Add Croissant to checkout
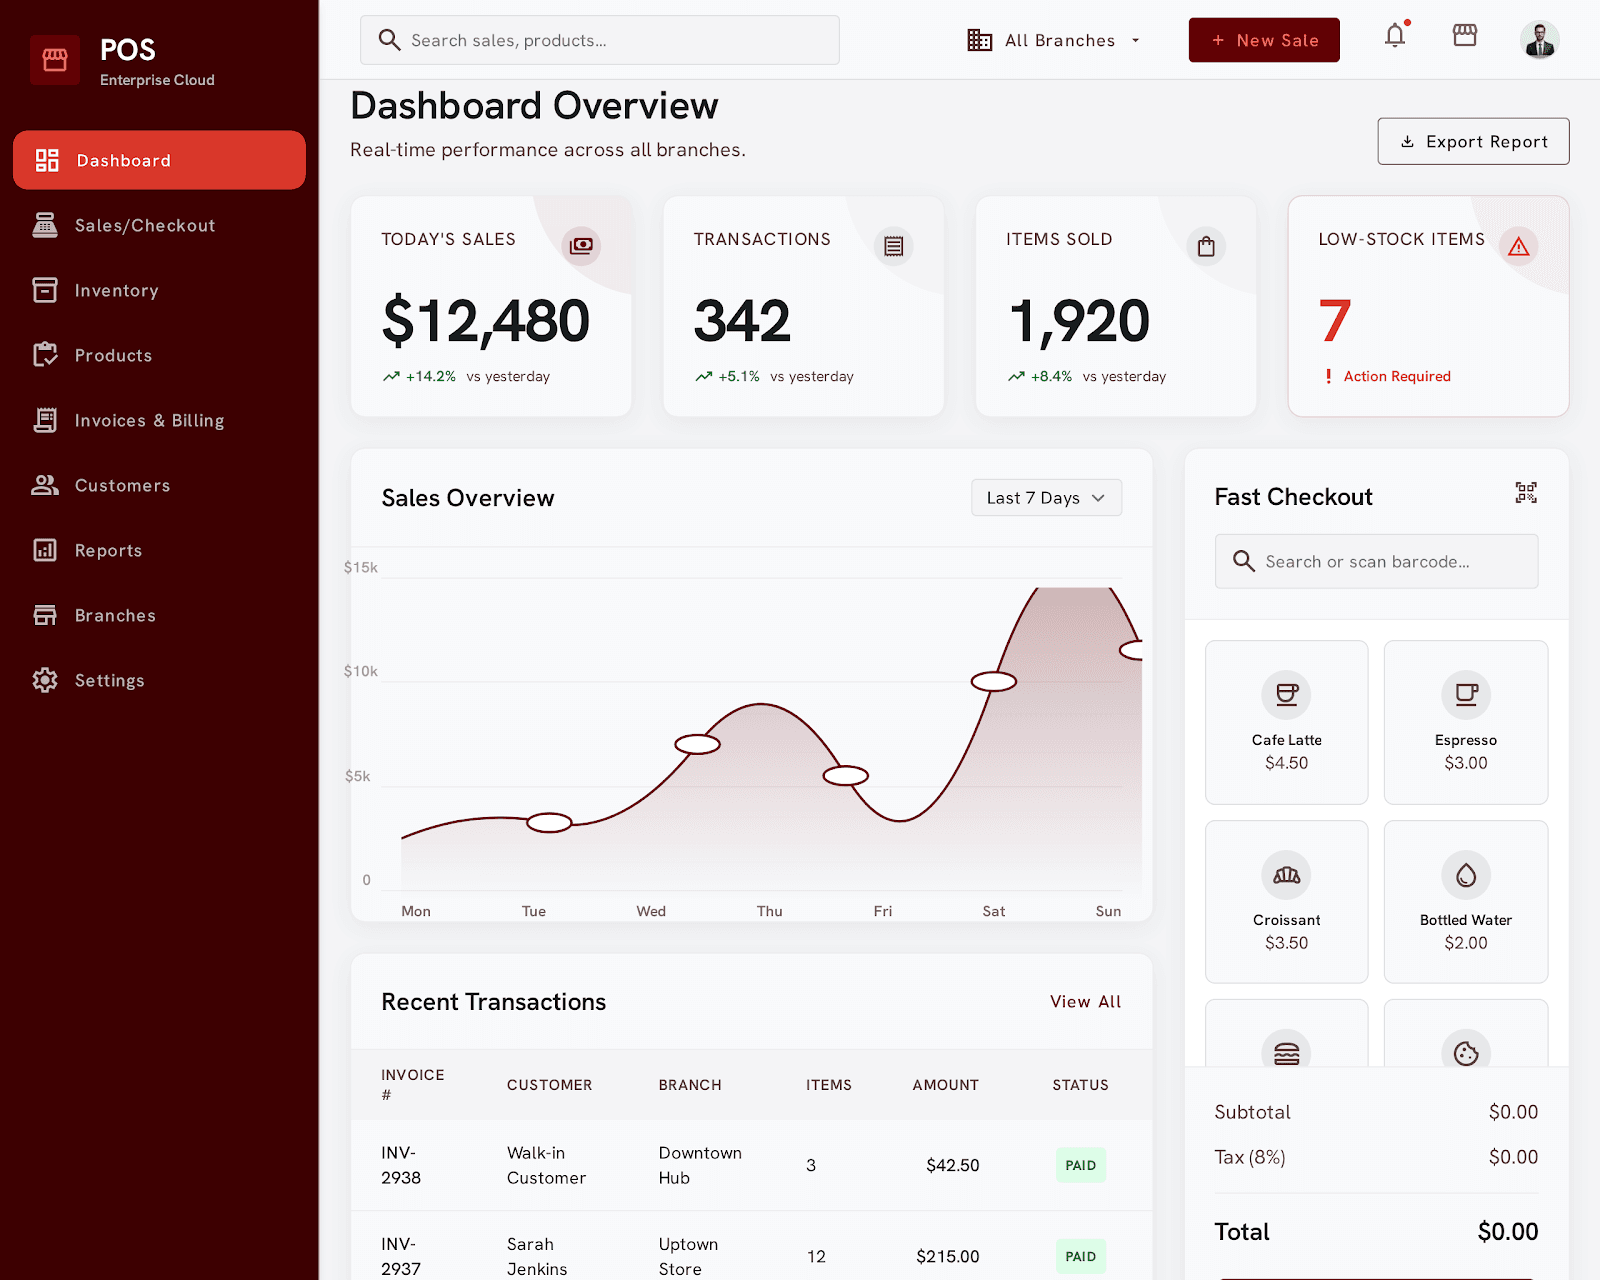Viewport: 1600px width, 1280px height. pos(1287,902)
